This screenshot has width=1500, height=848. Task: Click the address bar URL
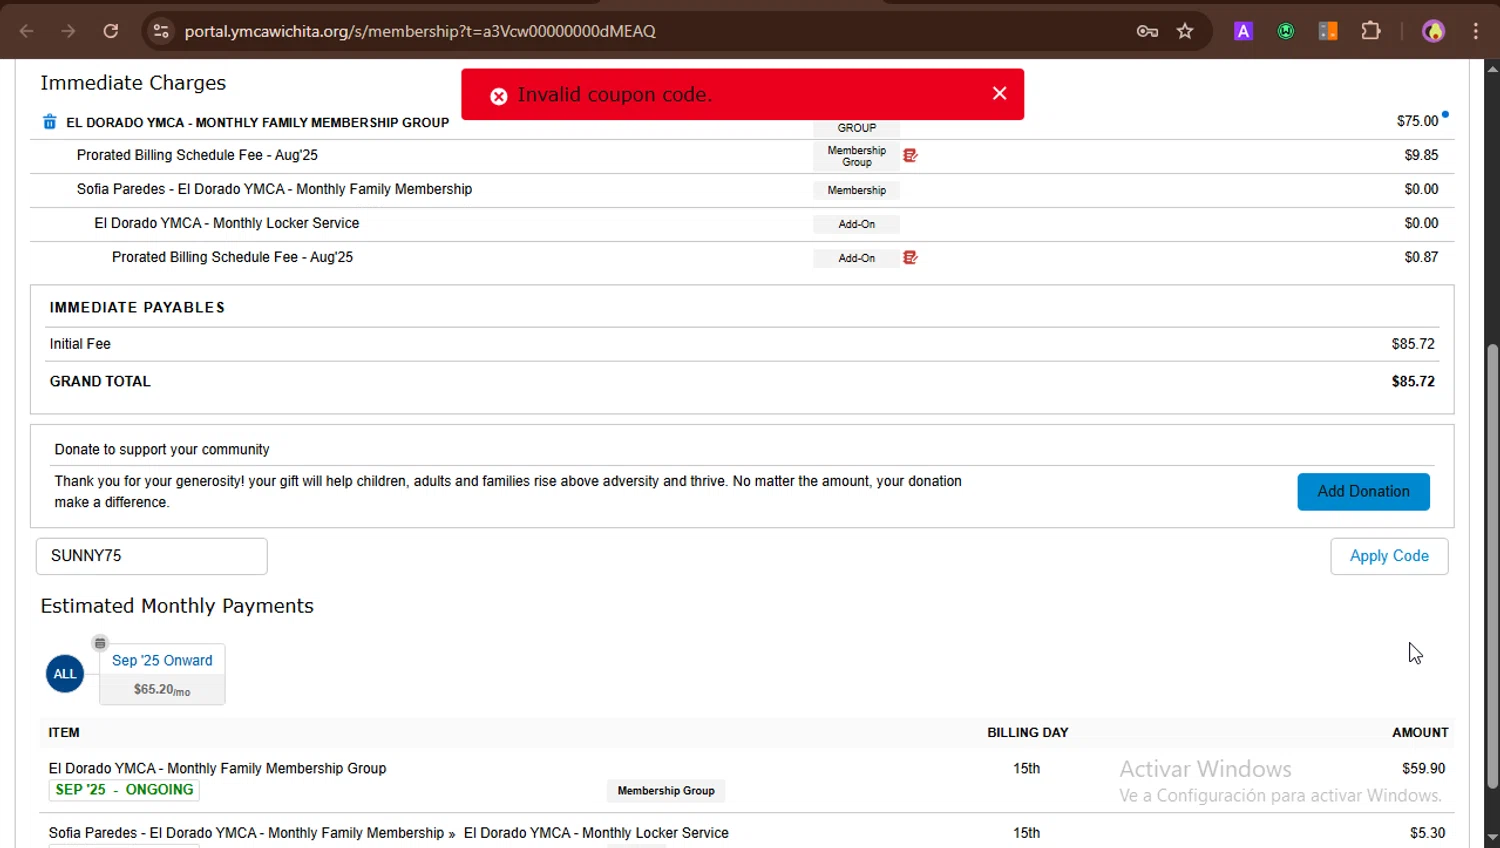click(x=420, y=31)
